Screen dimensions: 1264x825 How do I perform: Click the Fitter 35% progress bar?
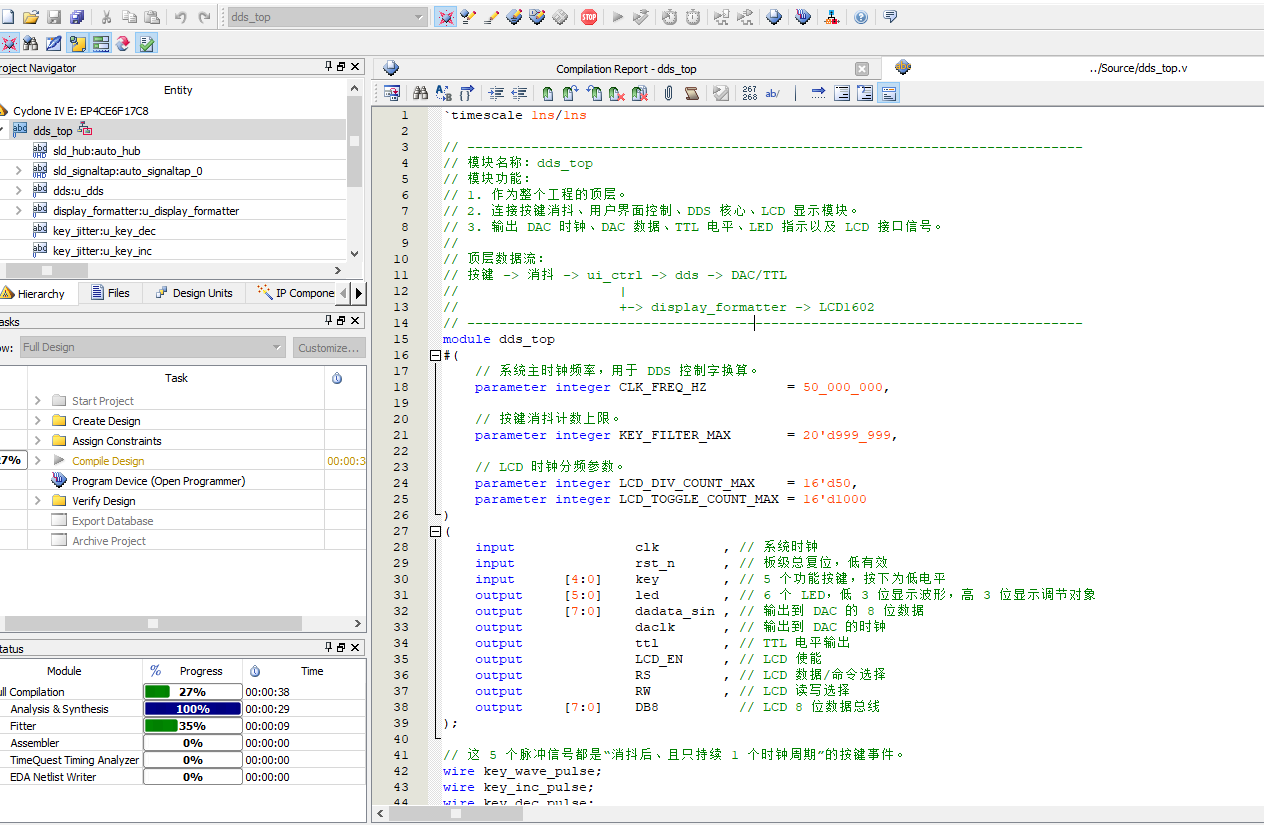pyautogui.click(x=193, y=726)
